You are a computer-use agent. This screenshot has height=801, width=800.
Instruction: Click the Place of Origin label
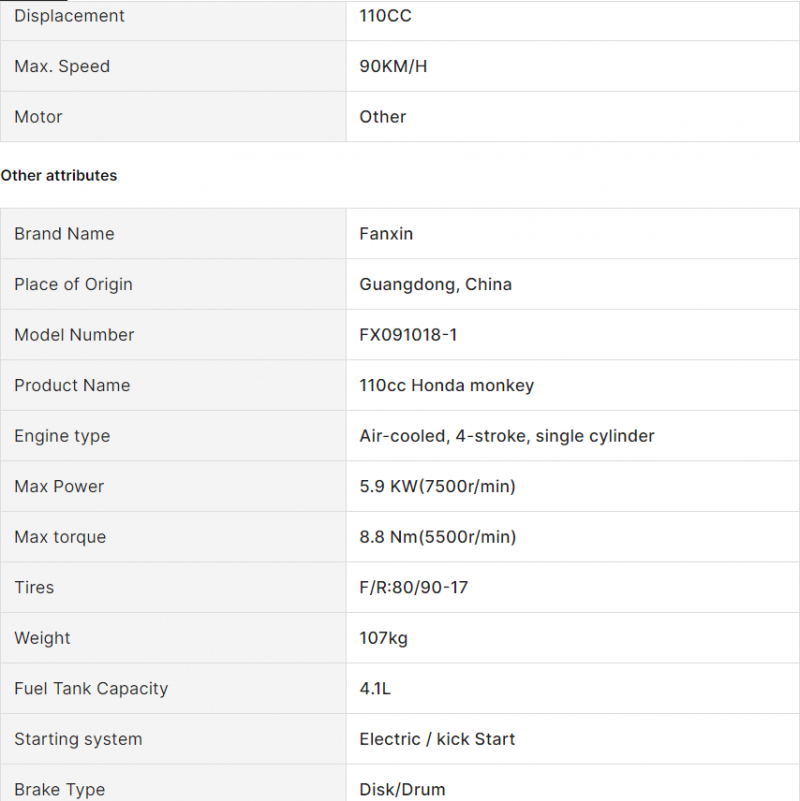coord(73,284)
